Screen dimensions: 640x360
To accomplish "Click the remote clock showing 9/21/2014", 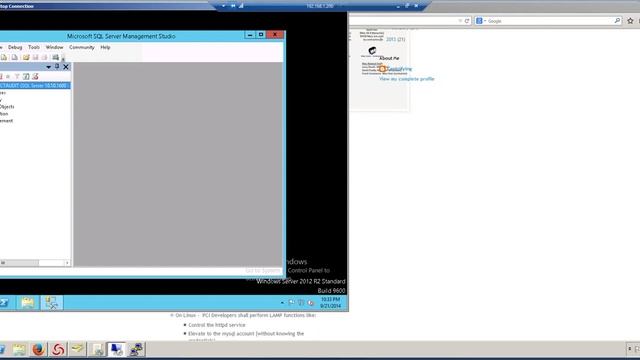I will pyautogui.click(x=330, y=302).
